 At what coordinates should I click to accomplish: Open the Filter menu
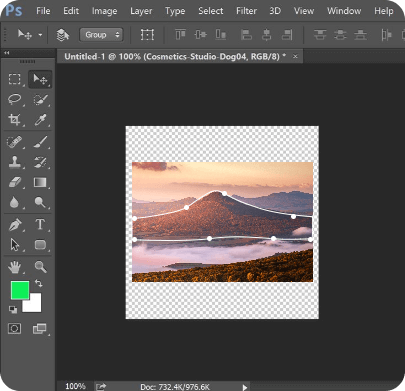tap(246, 11)
